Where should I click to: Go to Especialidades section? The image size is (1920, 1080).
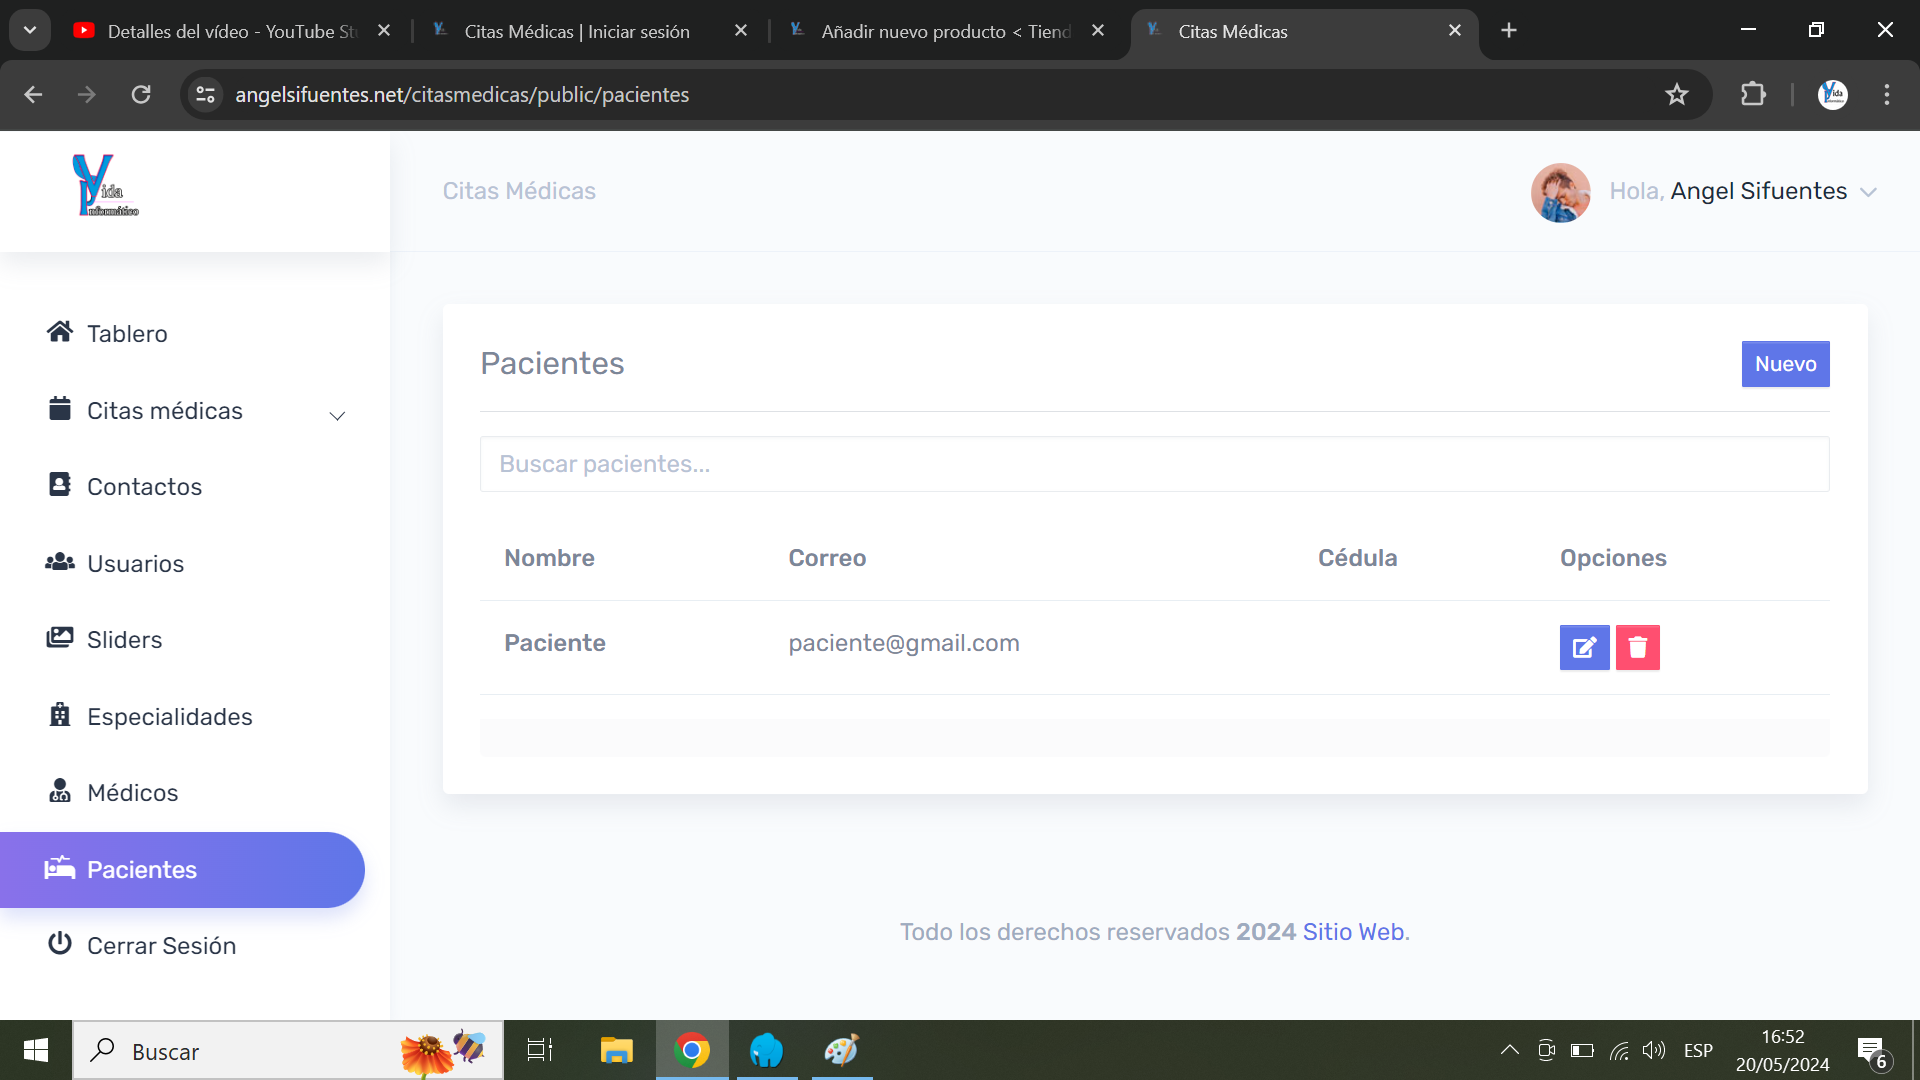[x=170, y=716]
